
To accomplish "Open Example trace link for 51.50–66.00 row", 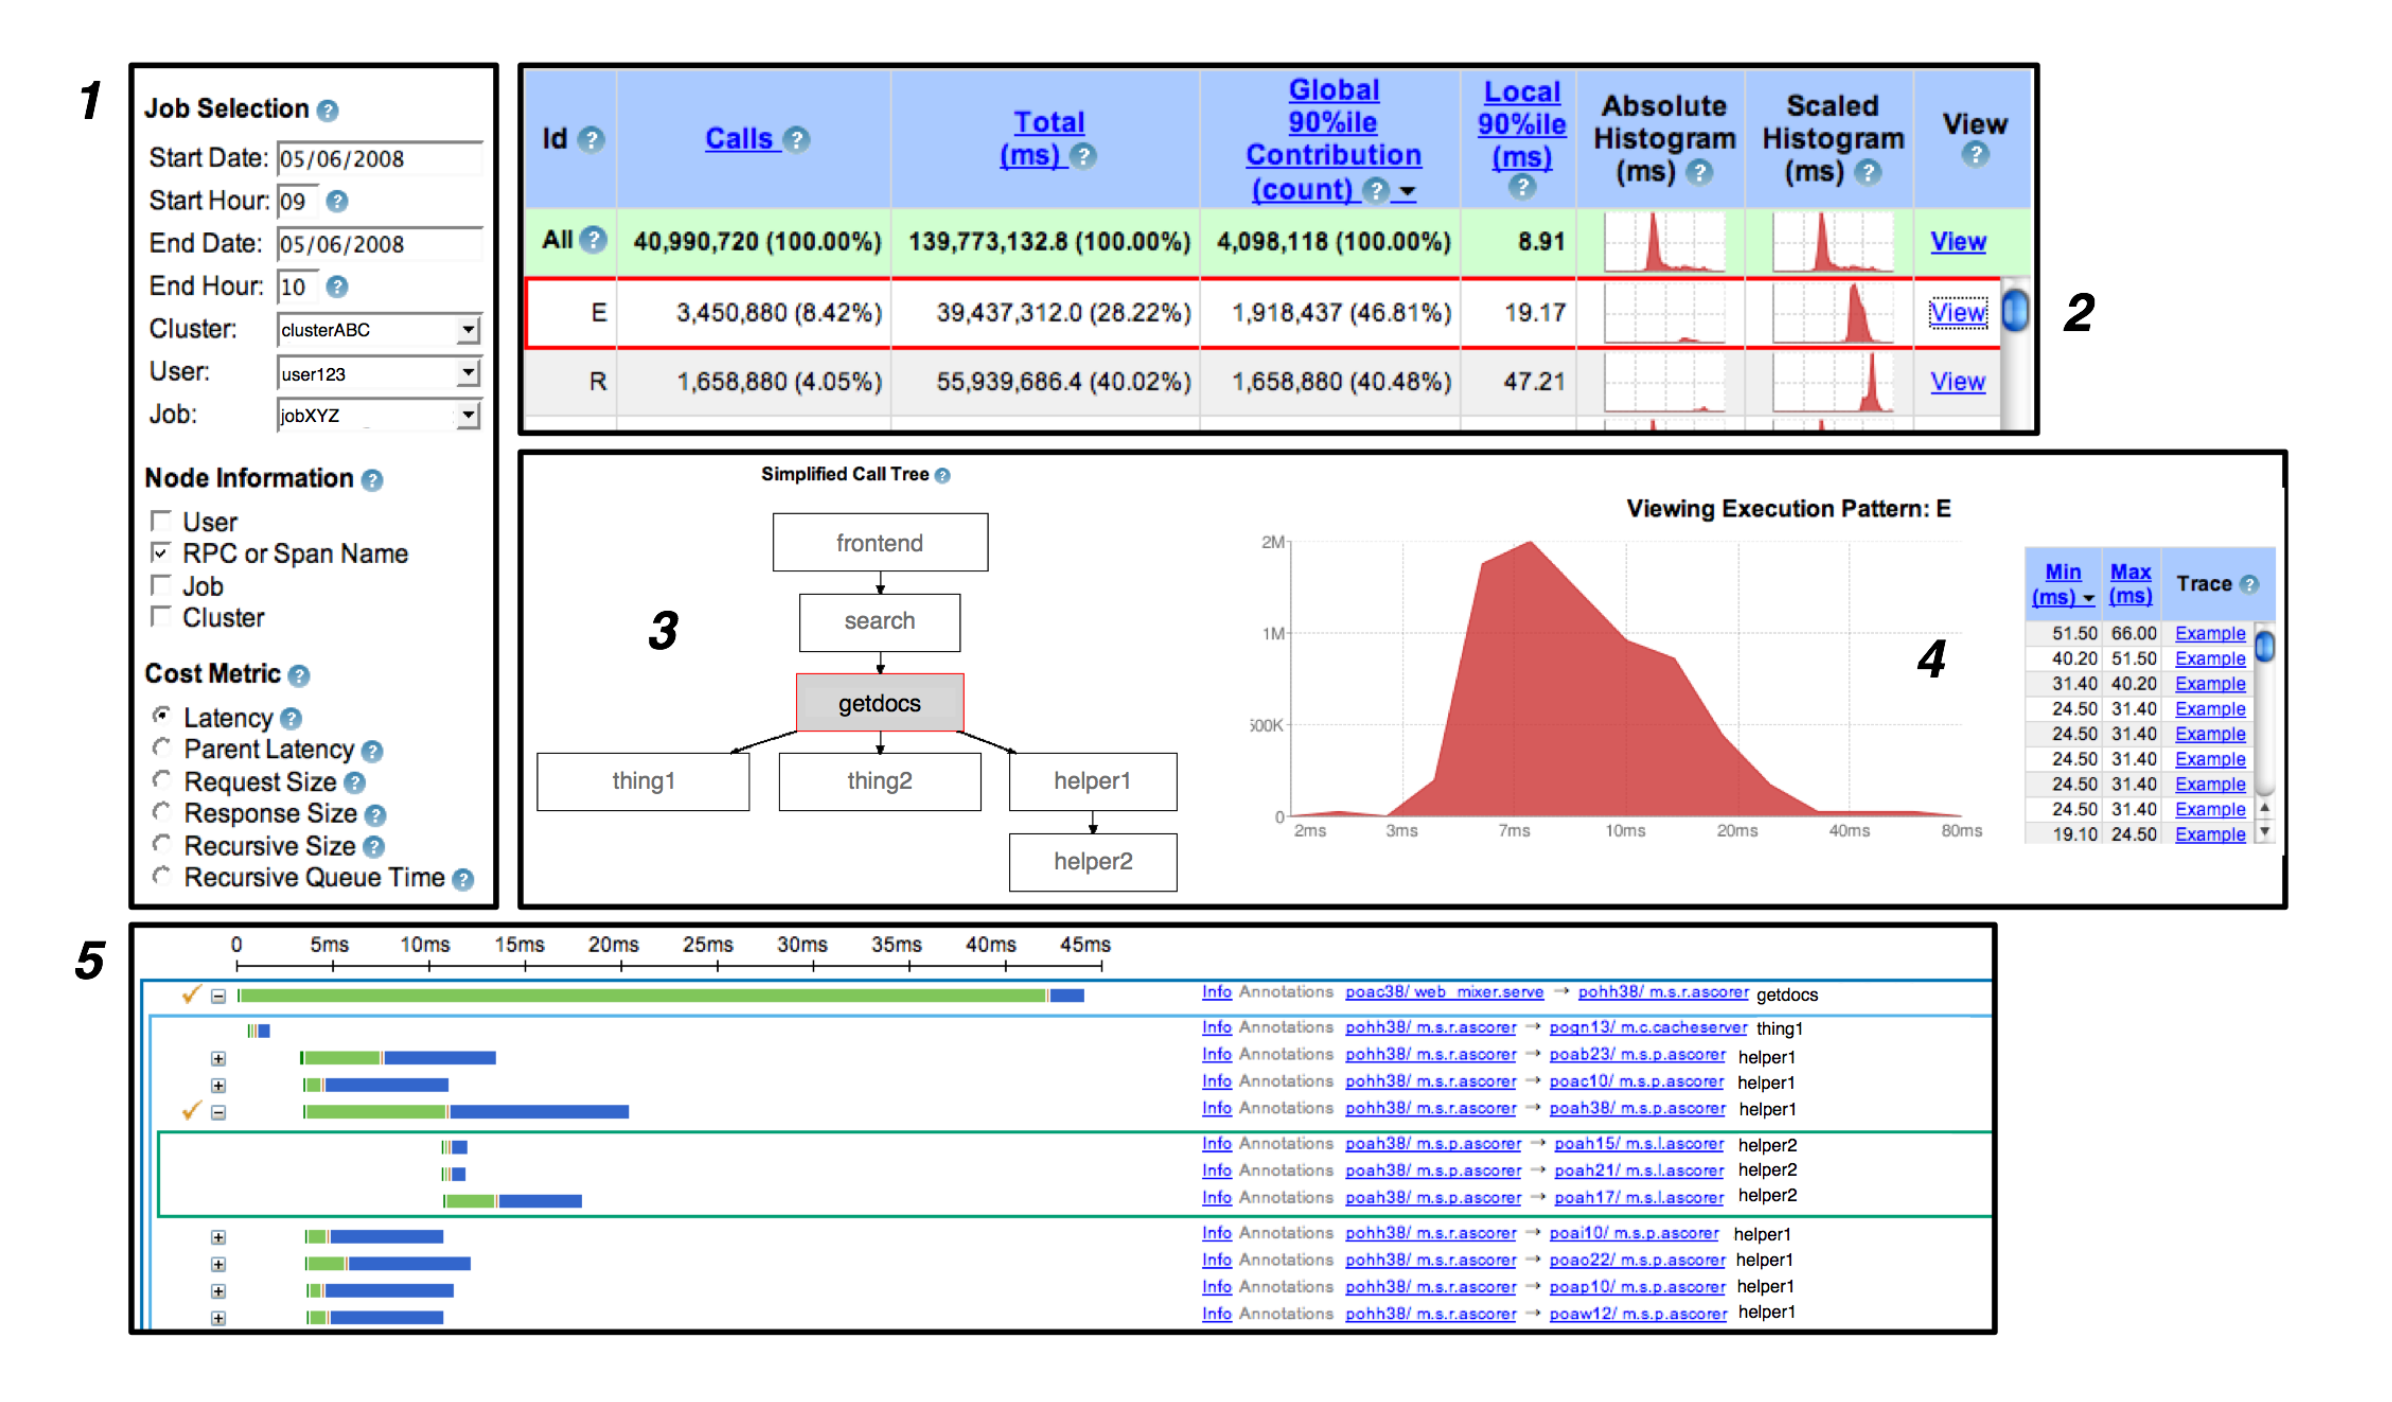I will [x=2209, y=634].
